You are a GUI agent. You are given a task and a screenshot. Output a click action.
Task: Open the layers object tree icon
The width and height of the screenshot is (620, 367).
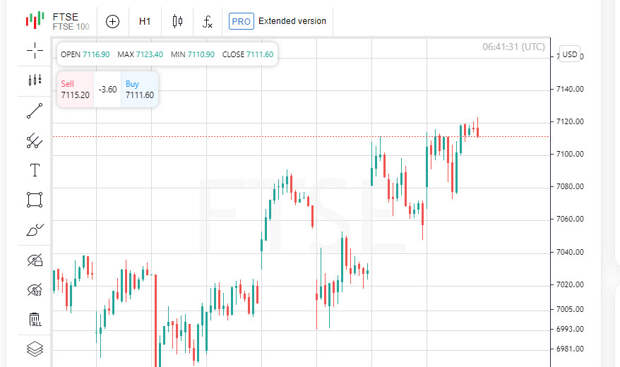(x=35, y=349)
